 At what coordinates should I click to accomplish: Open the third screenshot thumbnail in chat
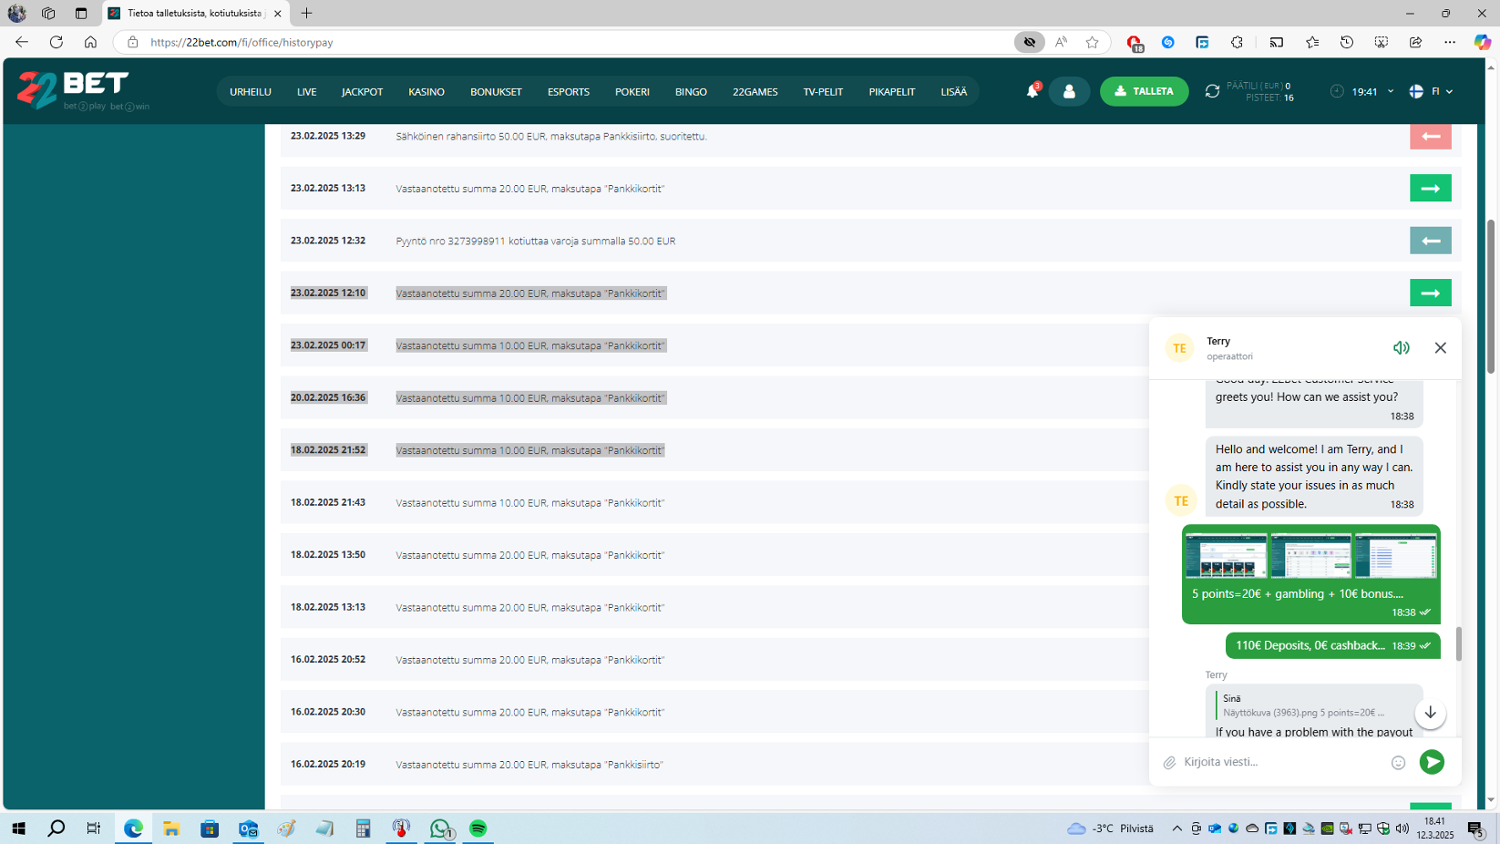(1396, 556)
